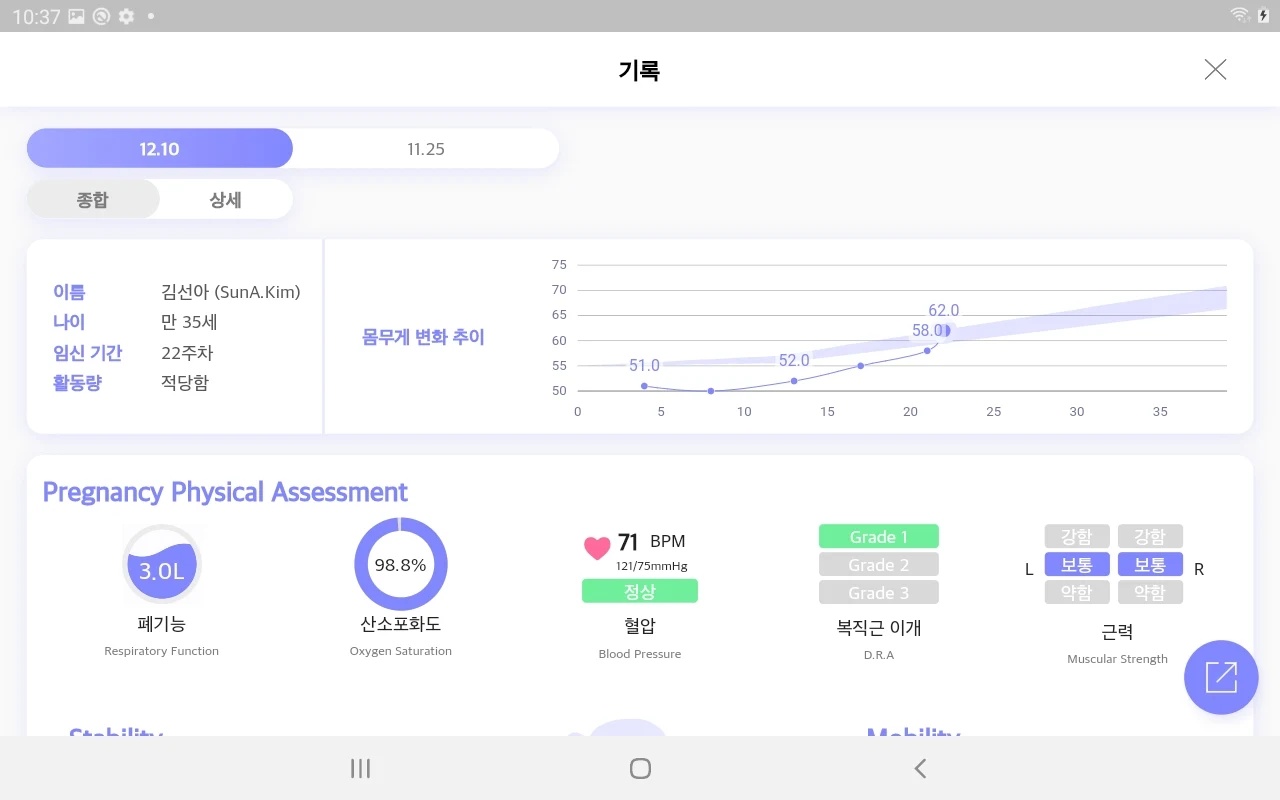Select Grade 2 for 복직근 이개
The height and width of the screenshot is (800, 1280).
(x=878, y=563)
